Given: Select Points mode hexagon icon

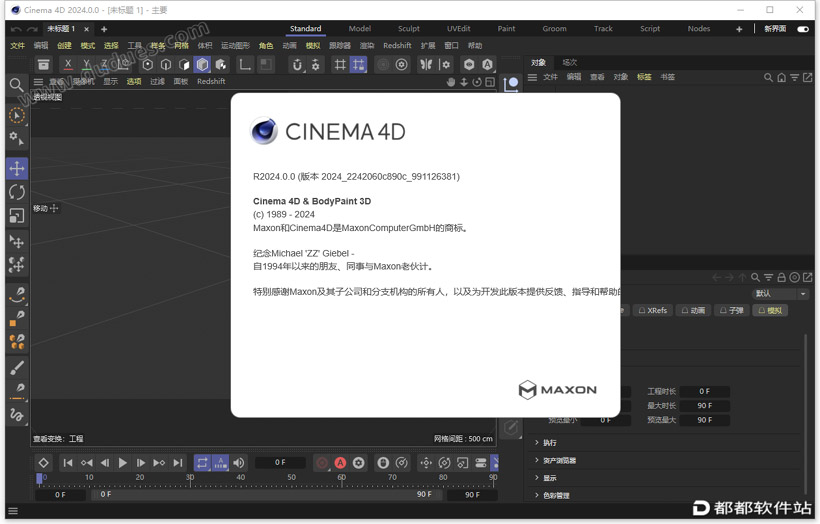Looking at the screenshot, I should [147, 65].
